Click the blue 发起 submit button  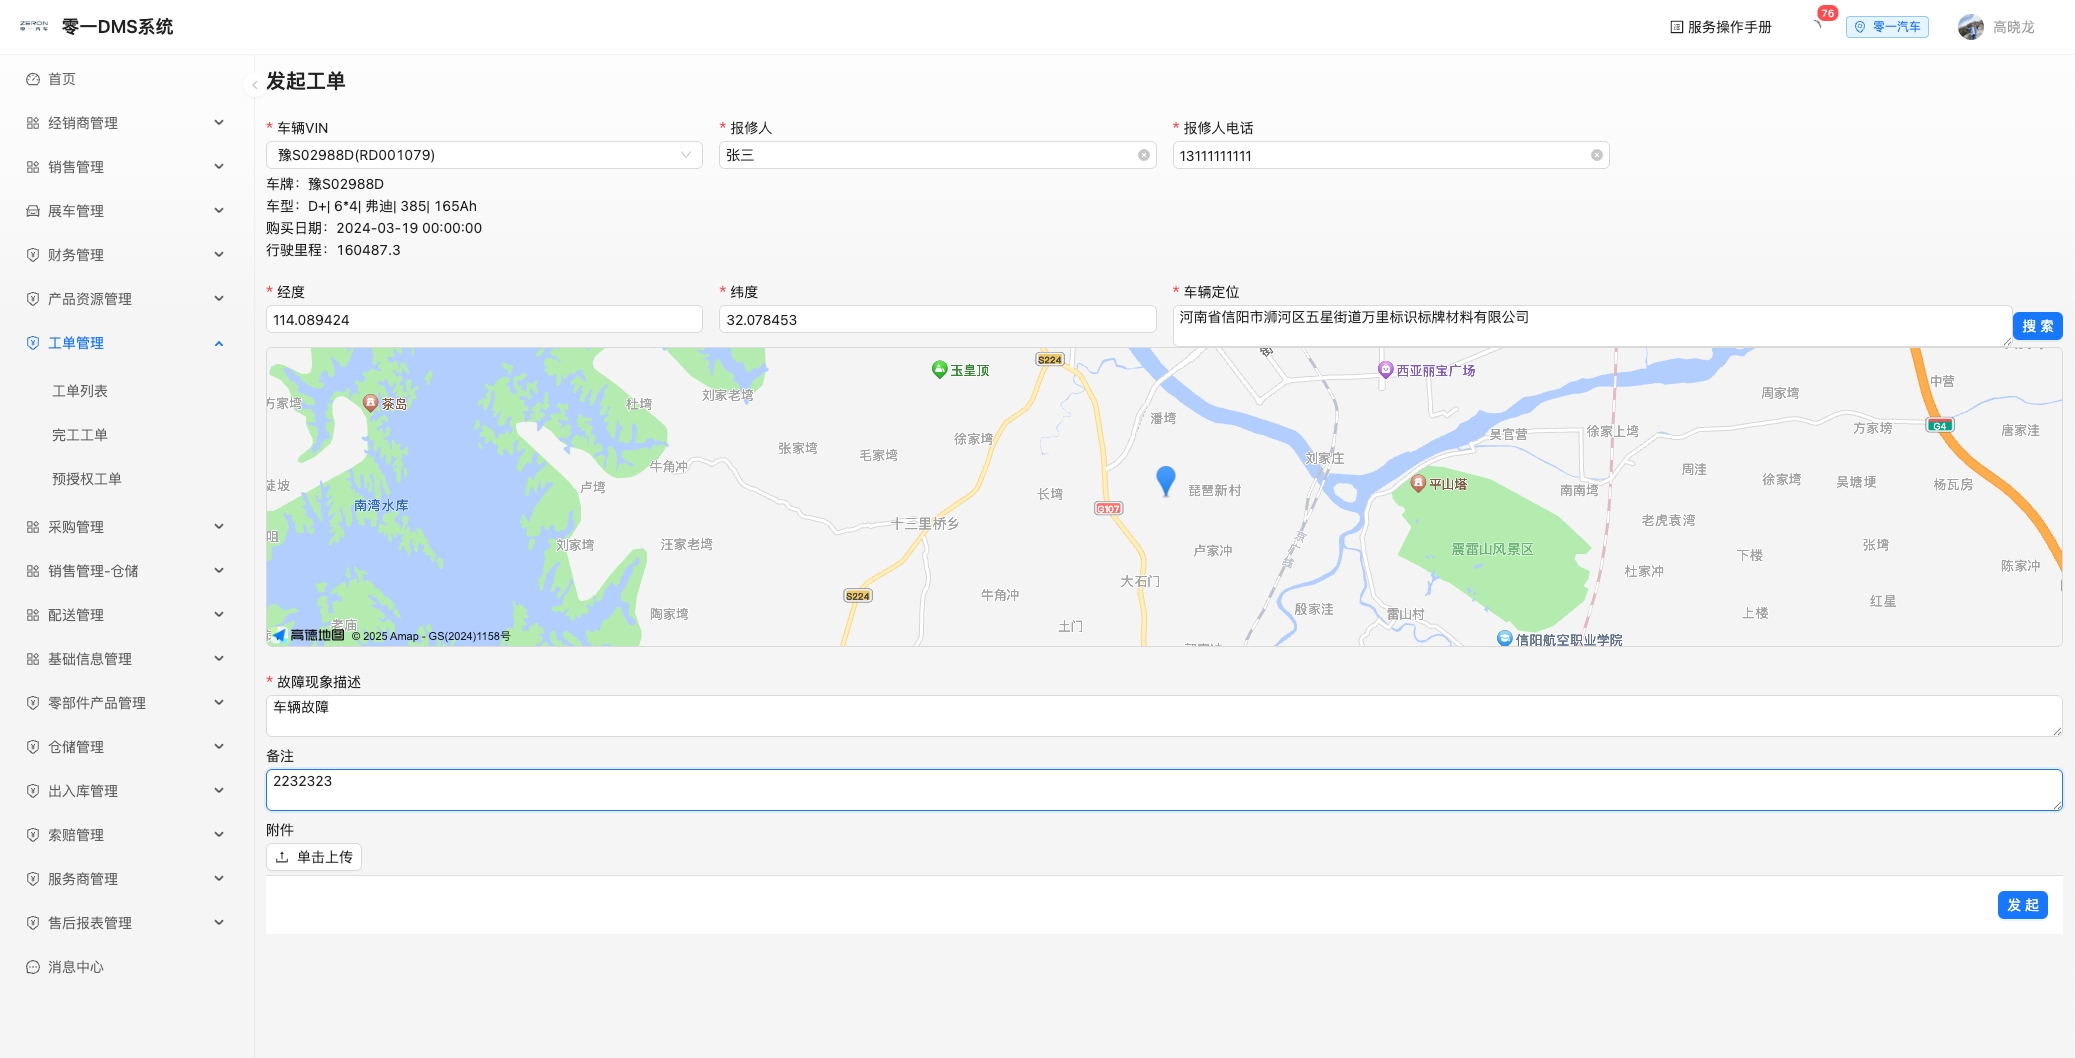point(2022,905)
